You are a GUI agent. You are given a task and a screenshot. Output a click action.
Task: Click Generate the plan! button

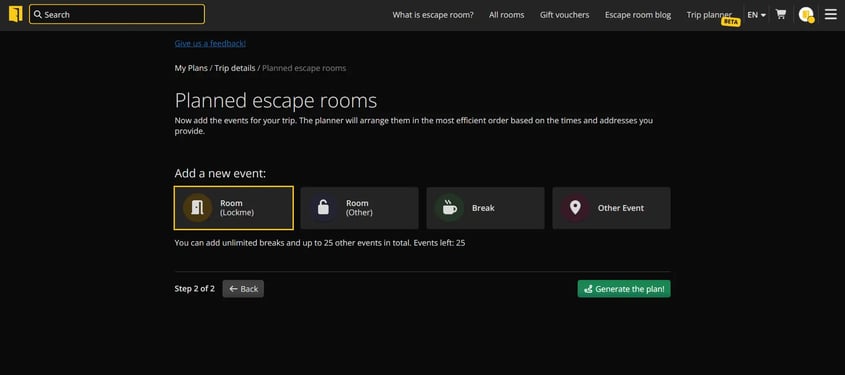[x=624, y=289]
